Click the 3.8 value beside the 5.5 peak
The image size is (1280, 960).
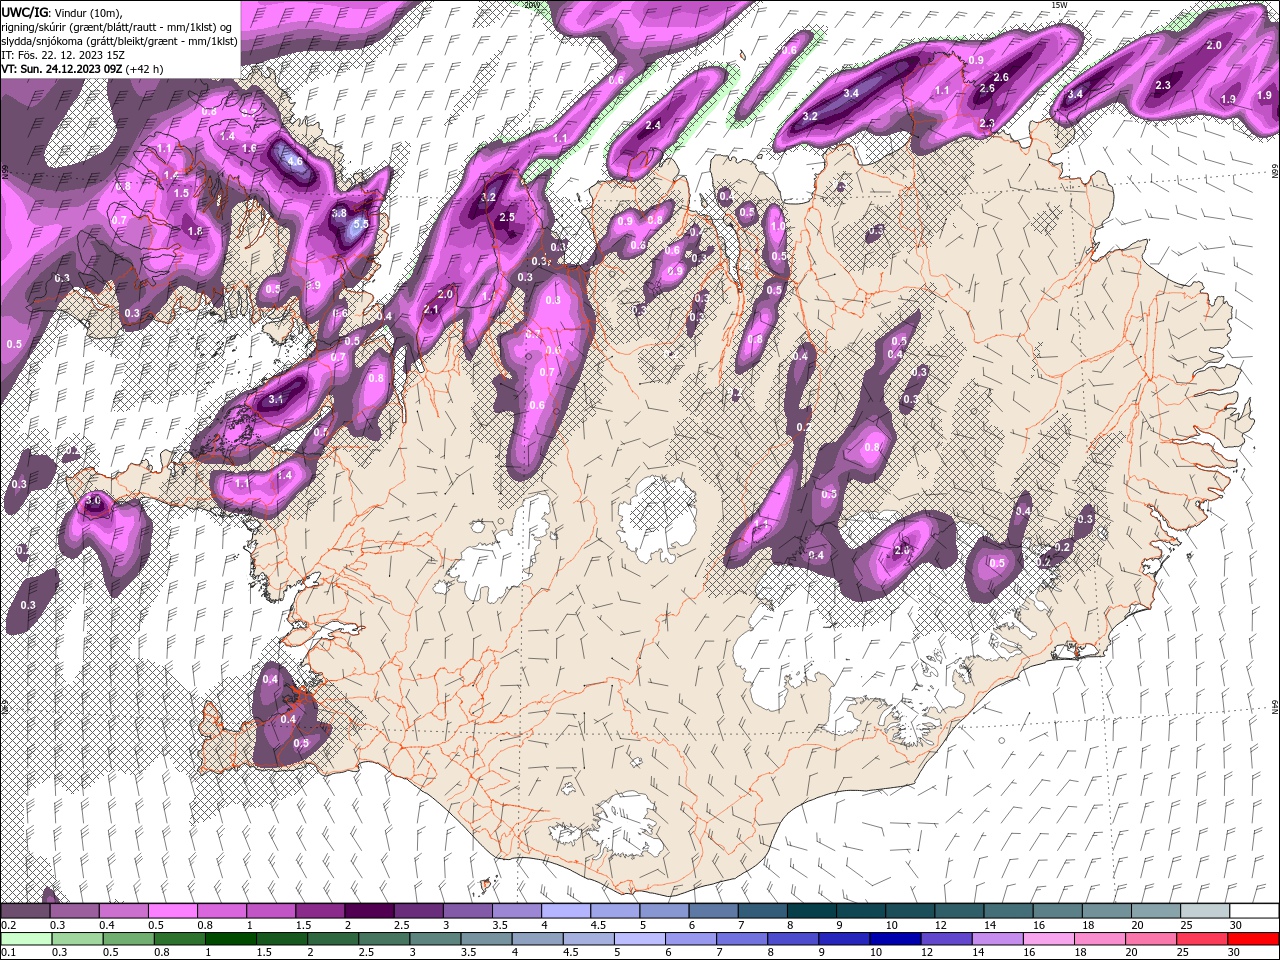coord(339,213)
